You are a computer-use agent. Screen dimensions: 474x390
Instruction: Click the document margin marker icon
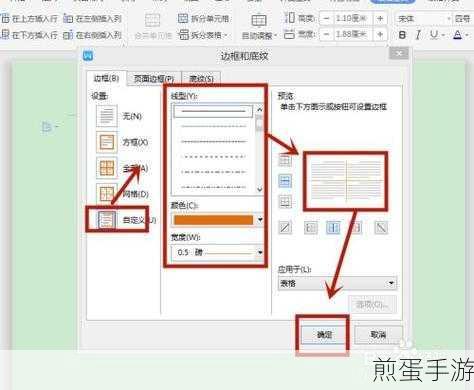pos(47,127)
